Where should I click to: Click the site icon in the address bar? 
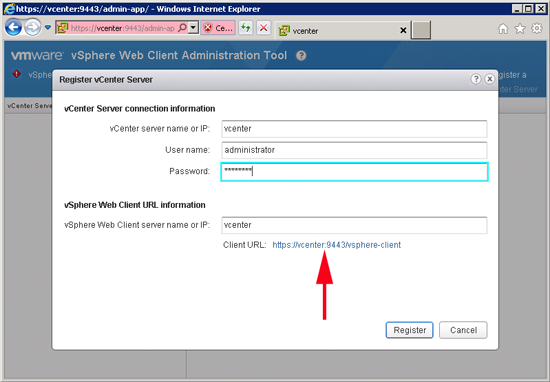[x=62, y=28]
